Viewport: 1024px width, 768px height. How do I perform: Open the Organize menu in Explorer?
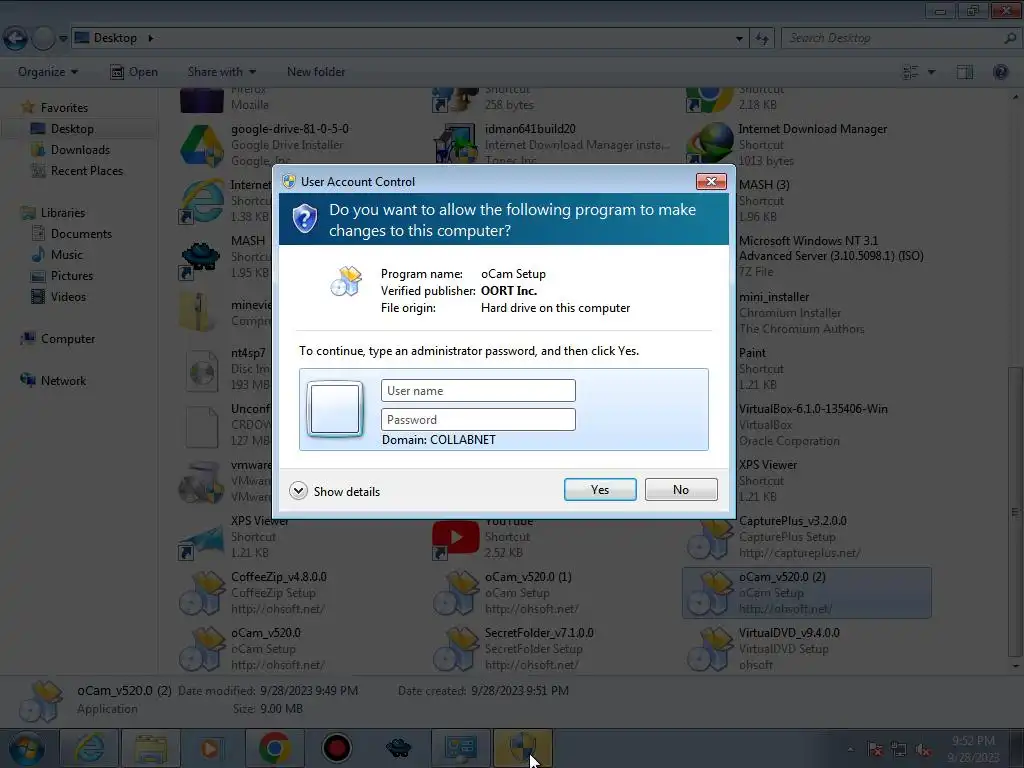(48, 72)
